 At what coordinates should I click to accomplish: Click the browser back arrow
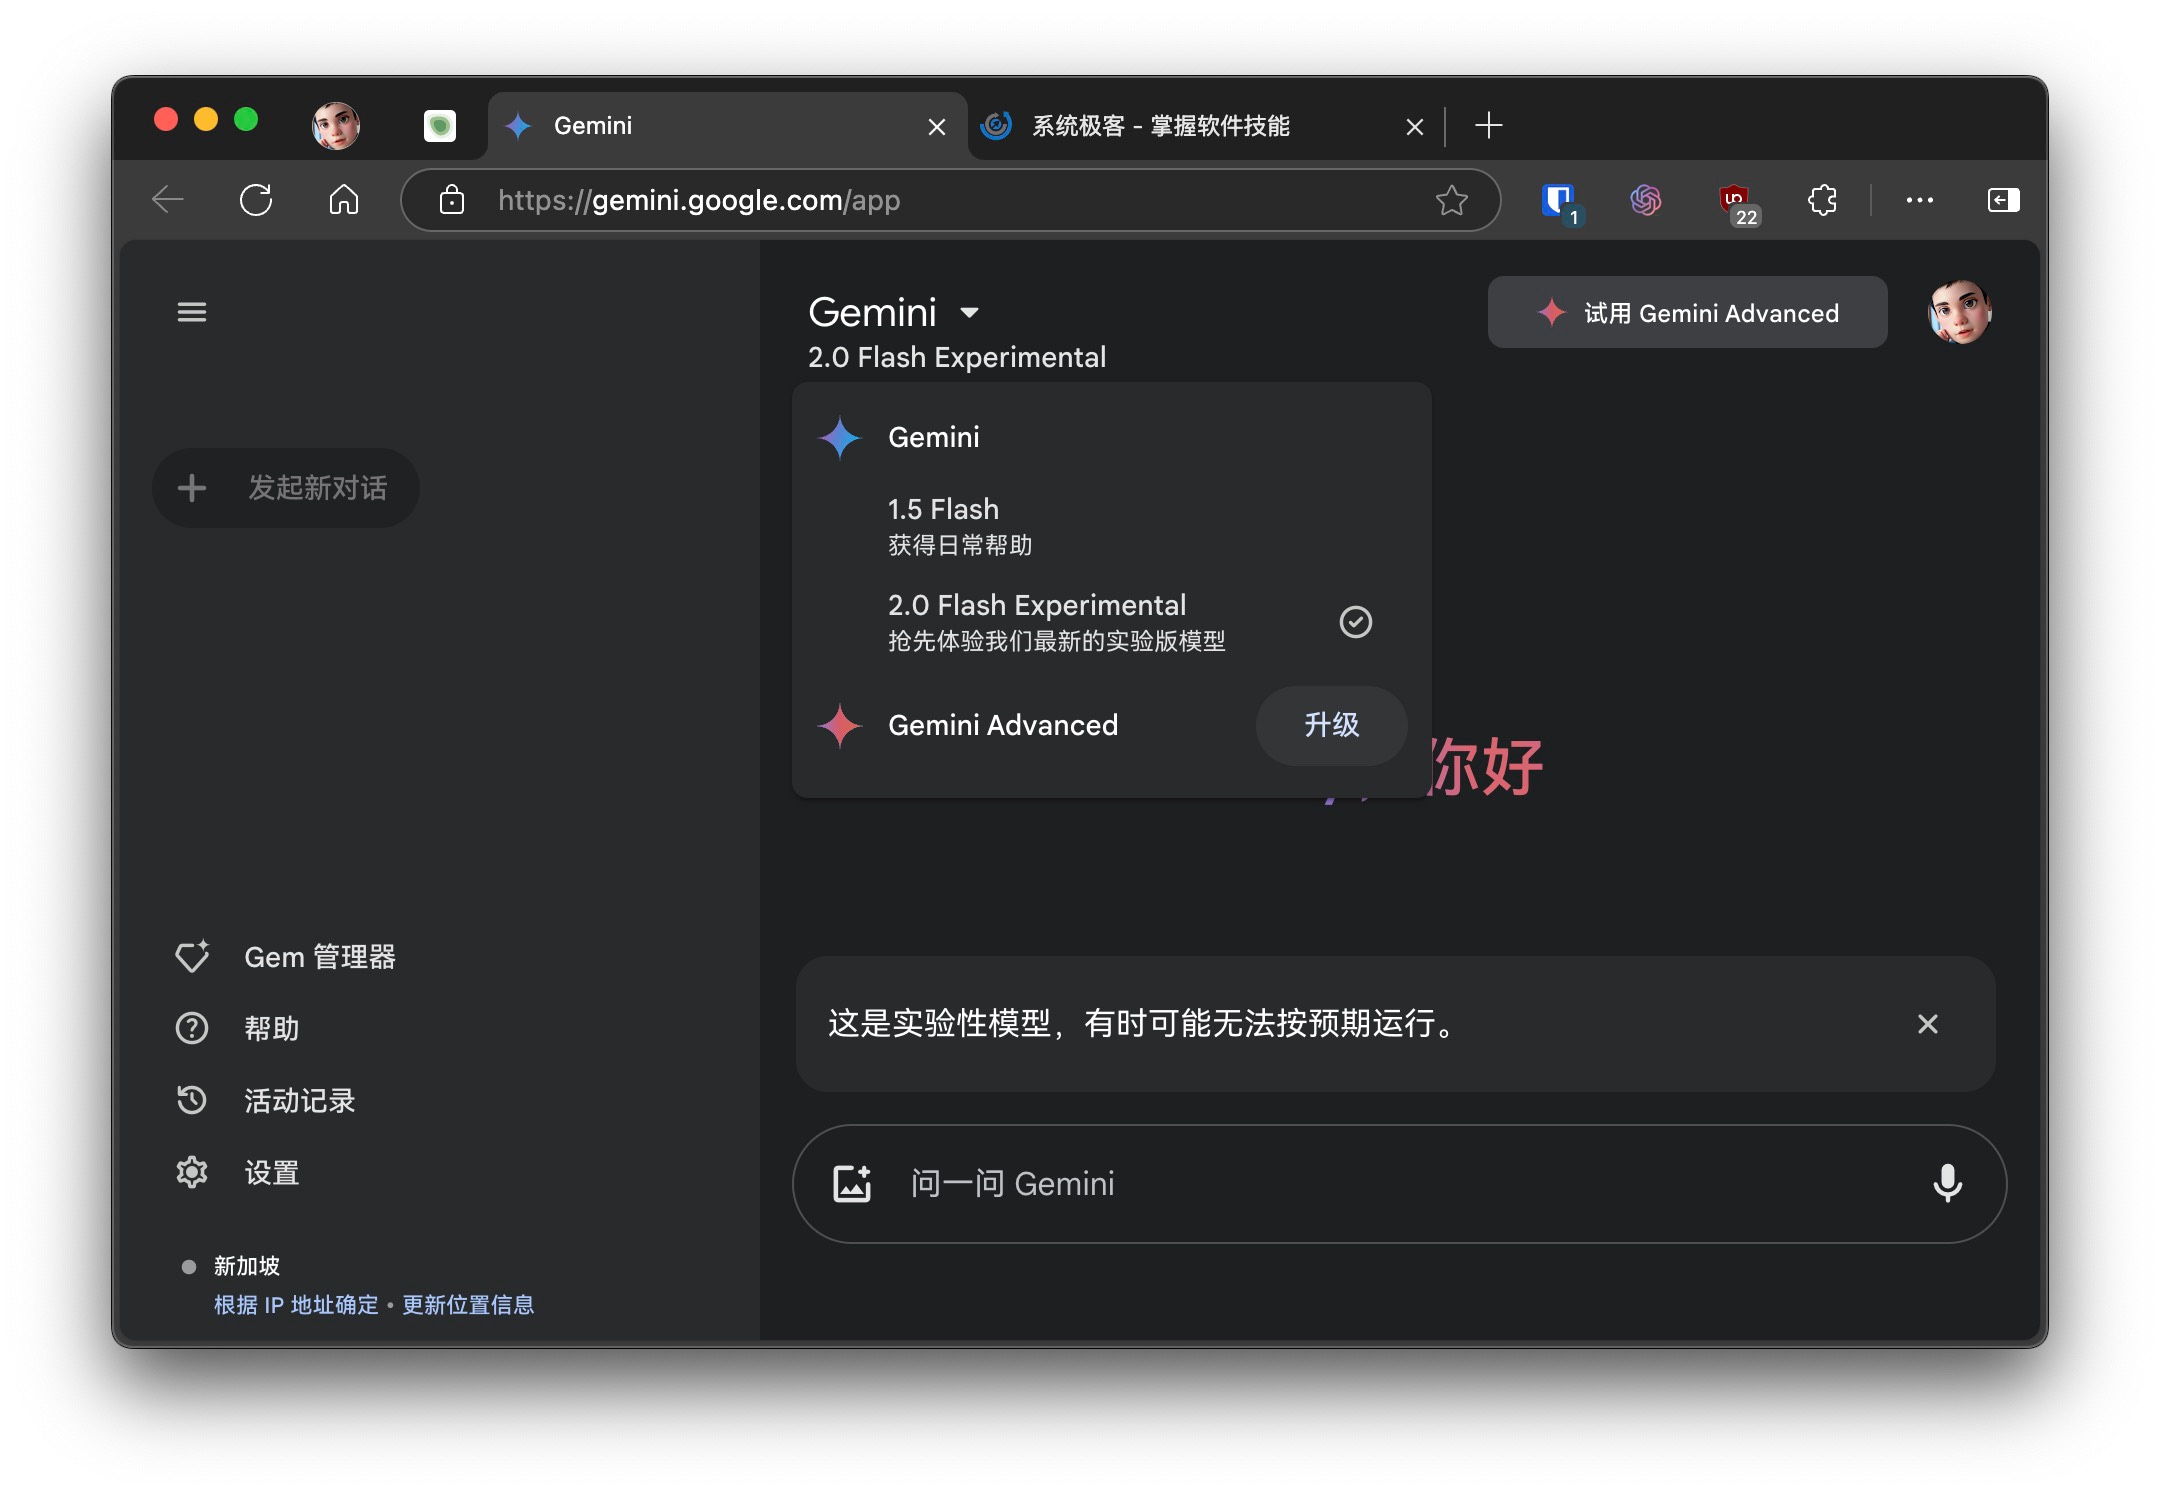(x=168, y=200)
